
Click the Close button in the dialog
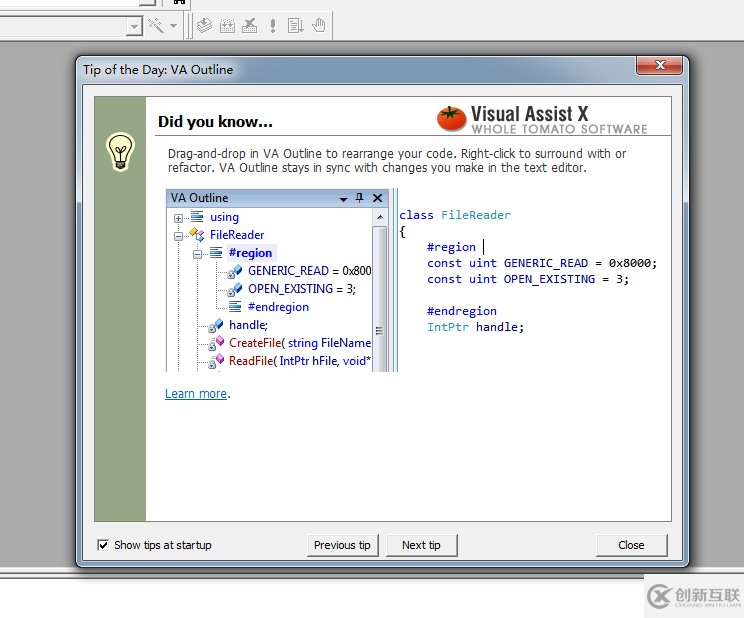(631, 545)
